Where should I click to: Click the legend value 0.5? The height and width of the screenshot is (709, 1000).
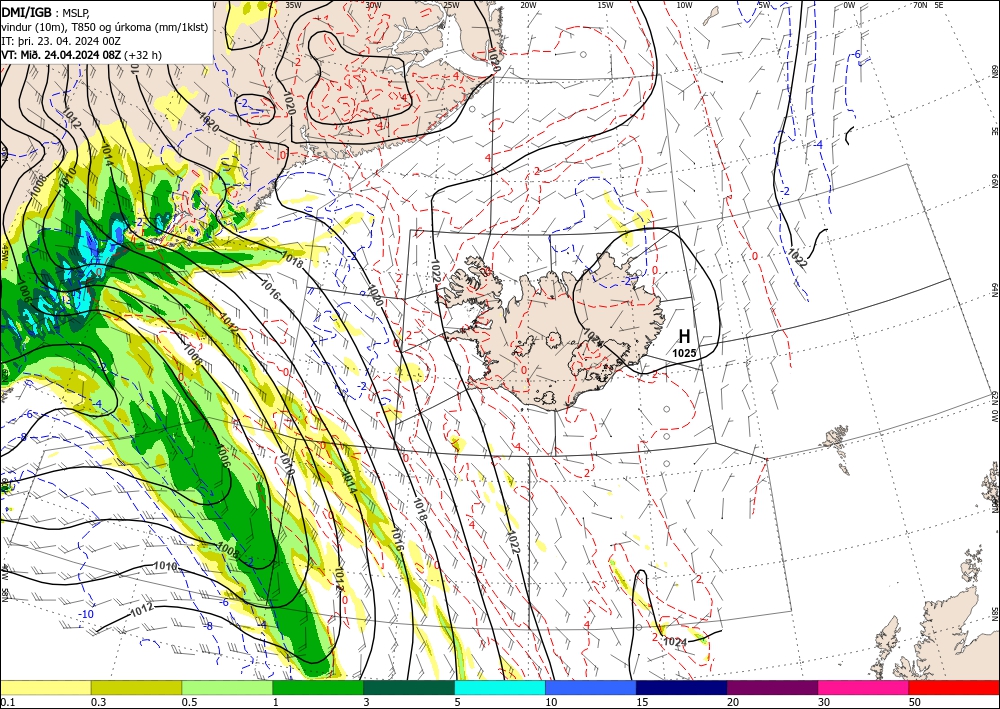point(189,702)
